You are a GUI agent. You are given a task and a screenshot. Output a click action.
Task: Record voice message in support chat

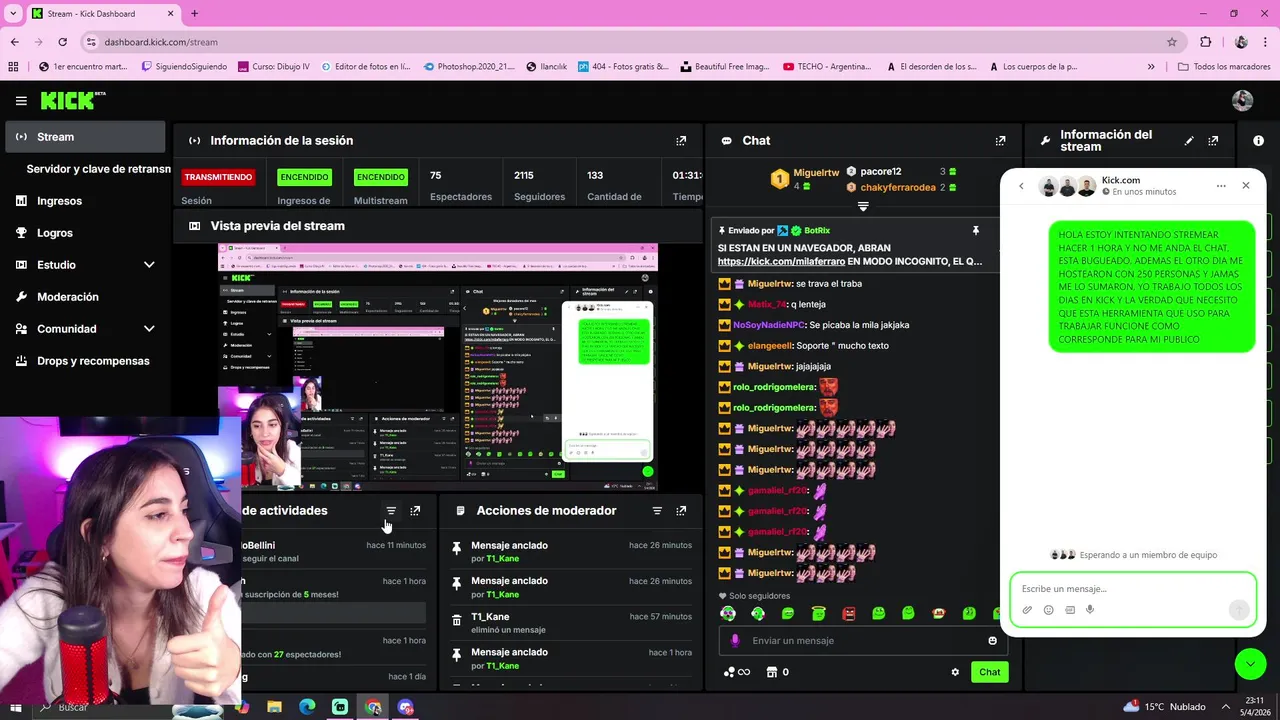(1090, 610)
